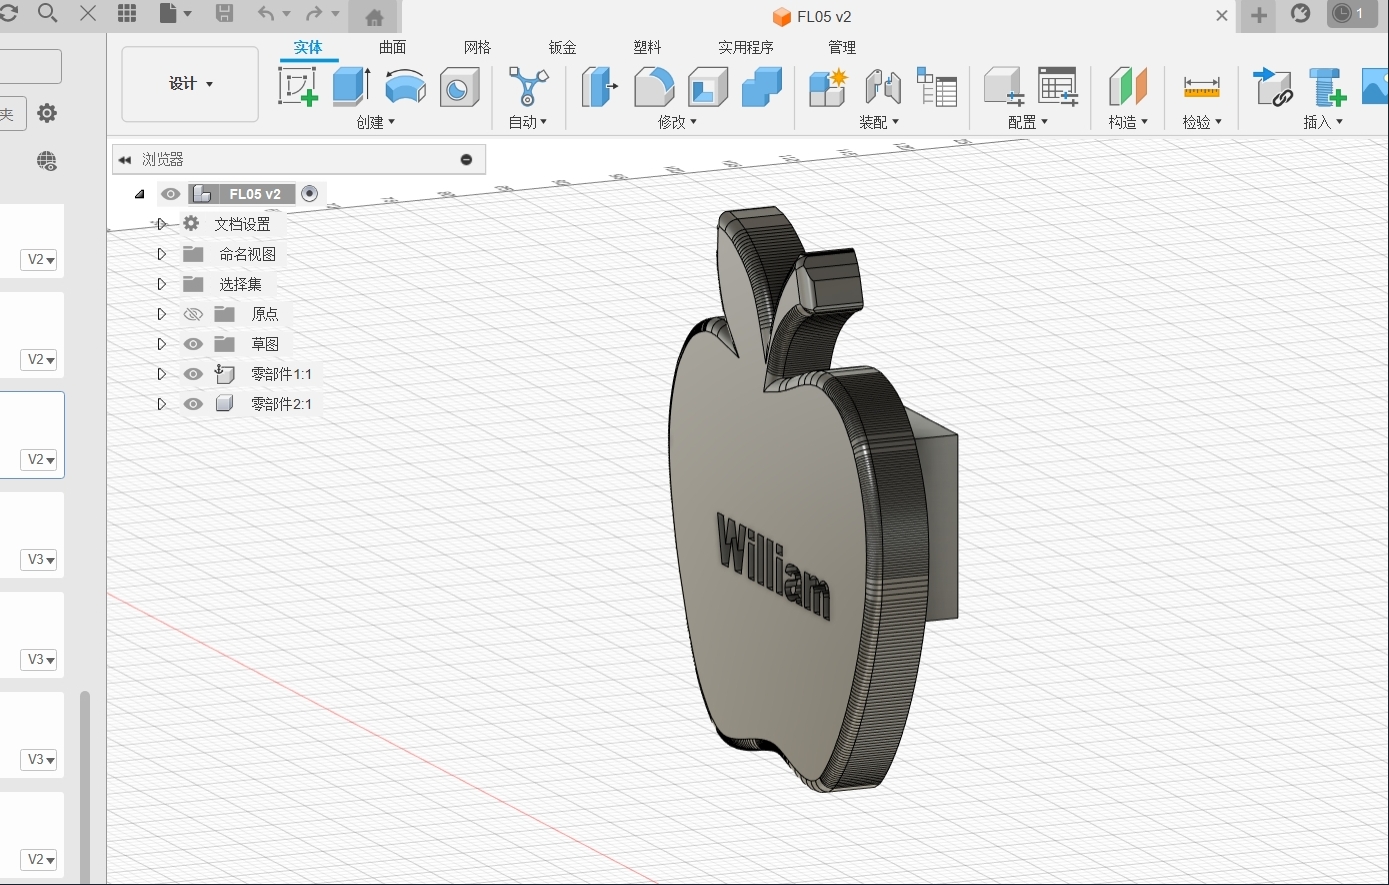Open the 设计 workspace dropdown
This screenshot has width=1389, height=885.
point(190,84)
